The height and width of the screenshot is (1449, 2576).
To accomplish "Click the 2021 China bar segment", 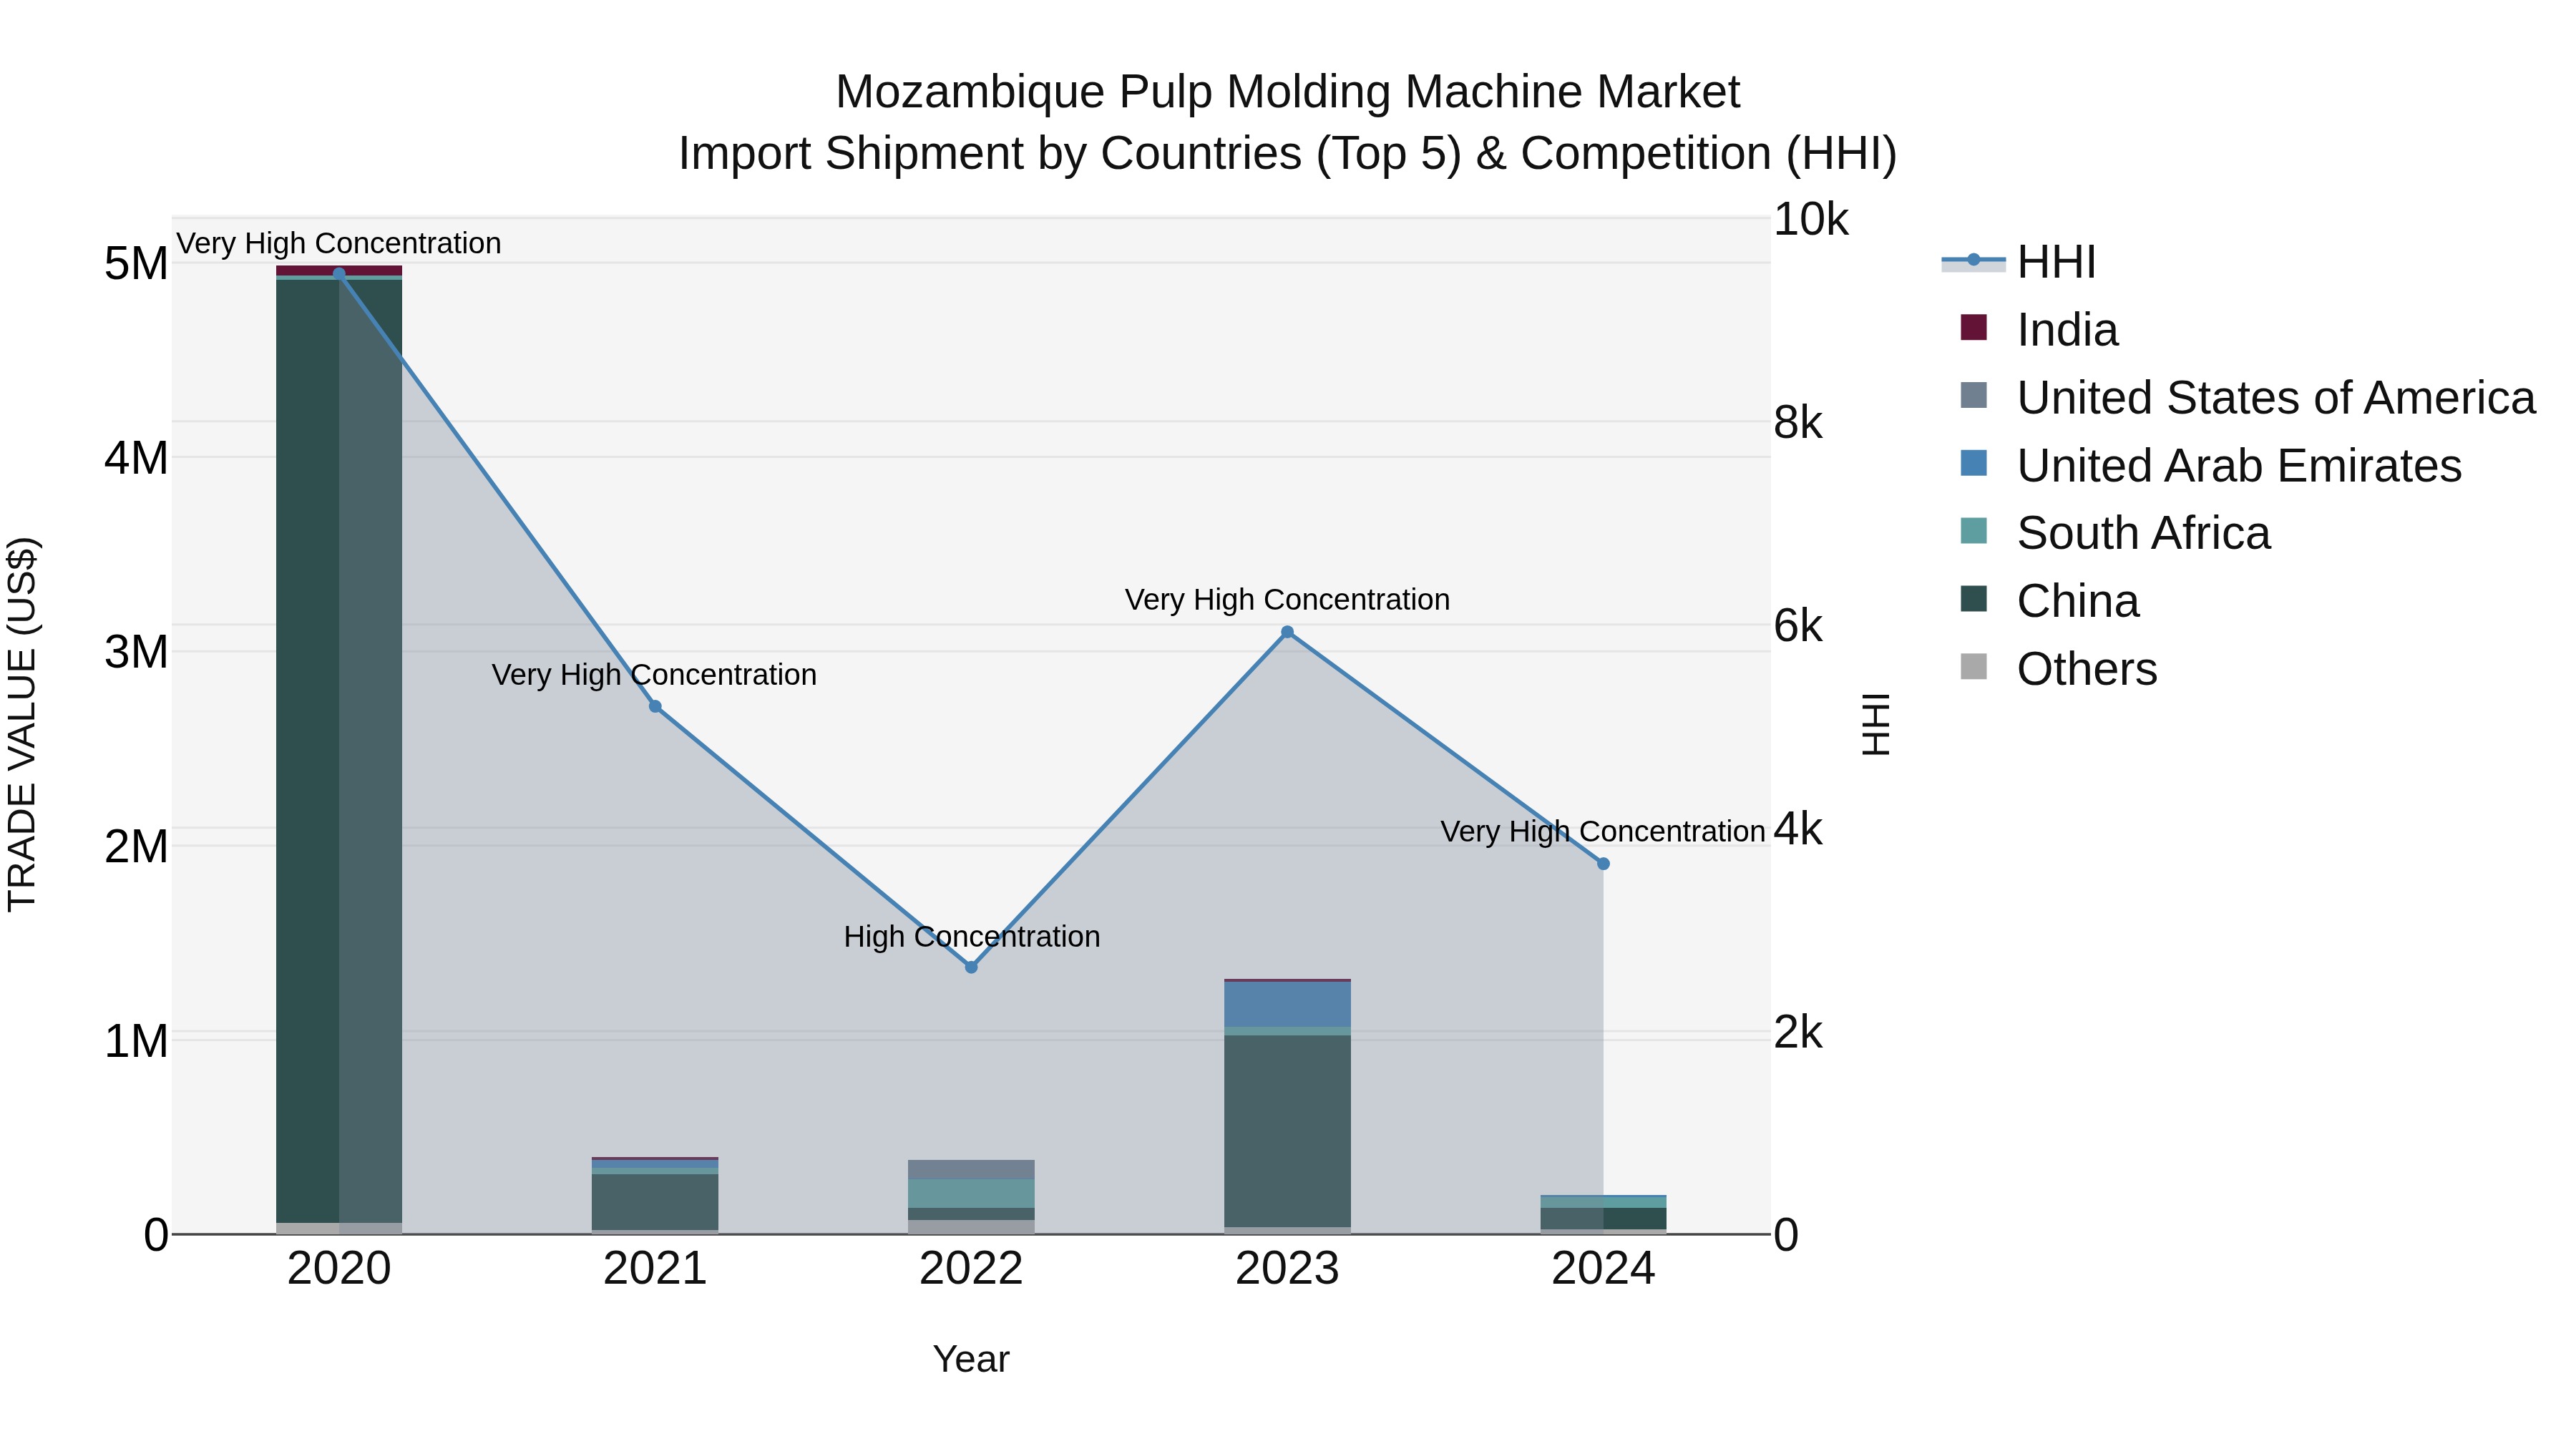I will click(655, 1202).
